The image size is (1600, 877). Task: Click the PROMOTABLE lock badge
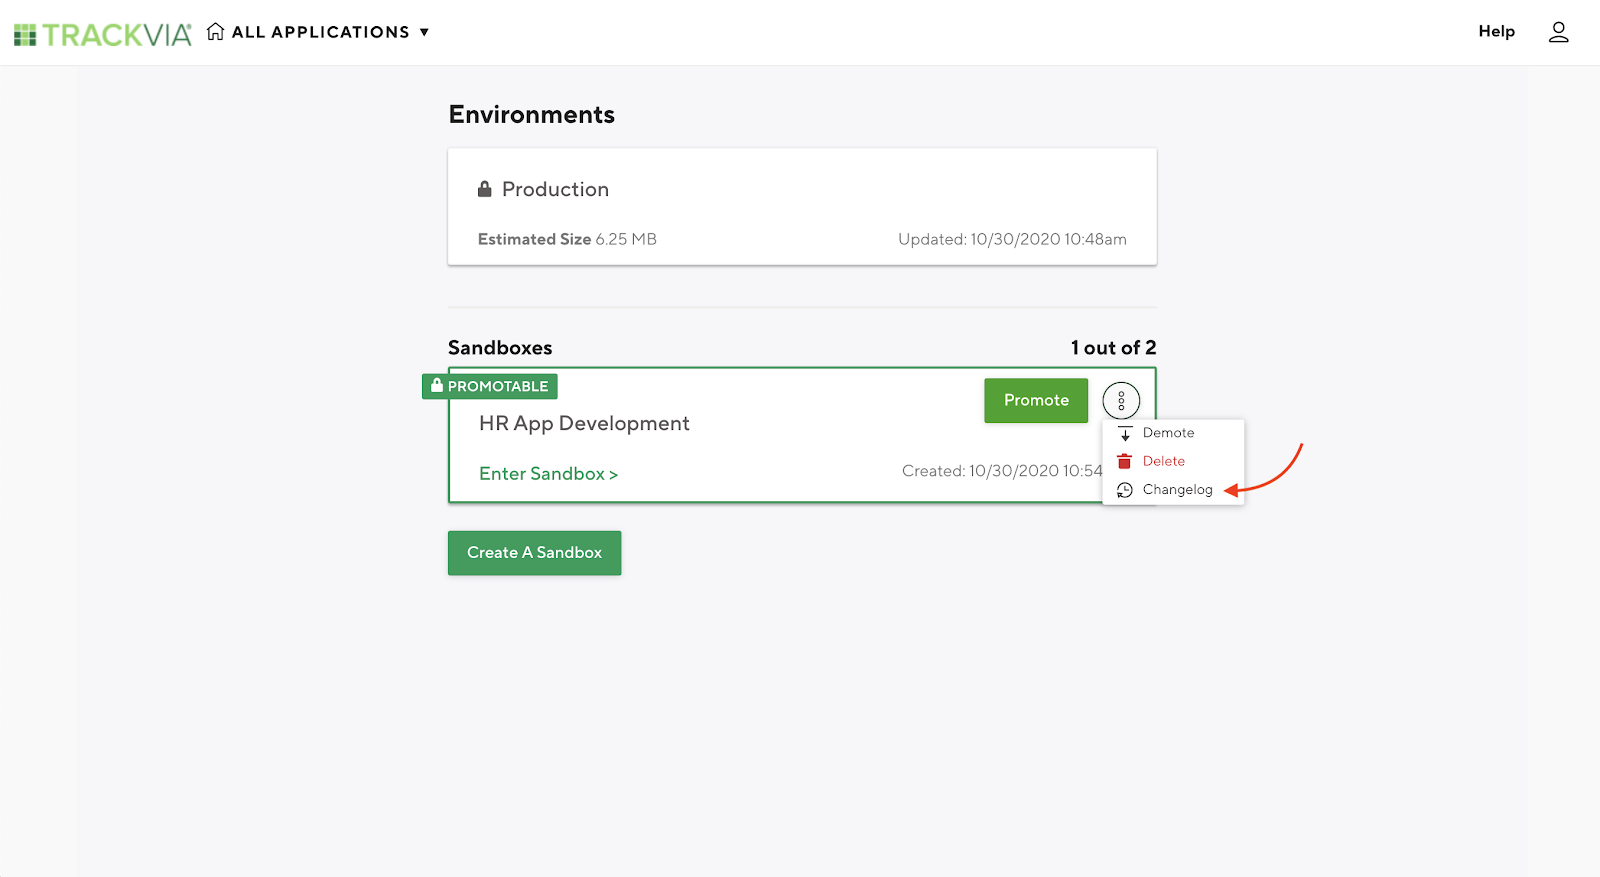(x=490, y=386)
